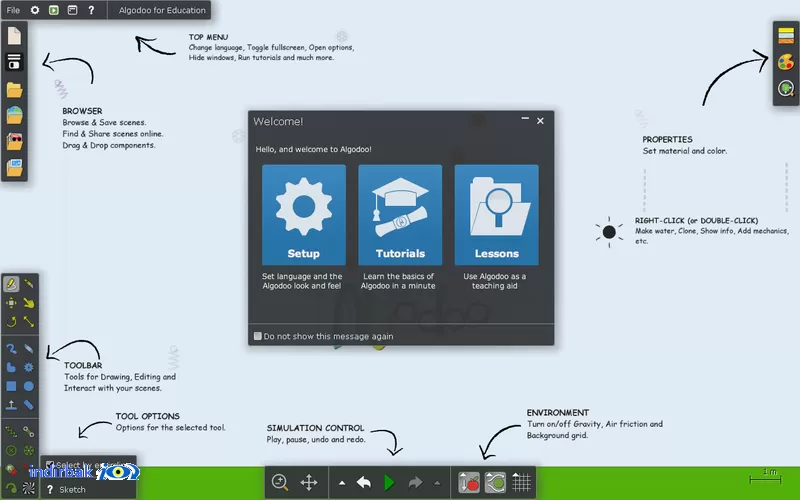Open the Lessons tile
This screenshot has width=800, height=500.
[496, 215]
